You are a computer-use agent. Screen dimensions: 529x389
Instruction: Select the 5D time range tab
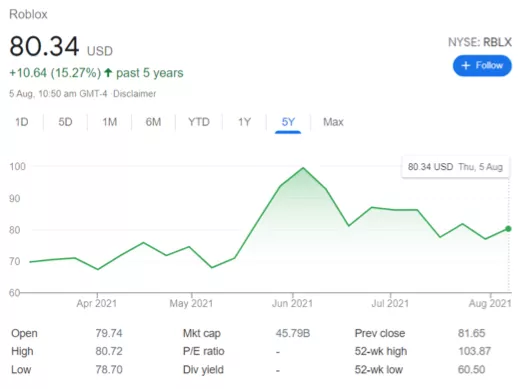(x=65, y=122)
